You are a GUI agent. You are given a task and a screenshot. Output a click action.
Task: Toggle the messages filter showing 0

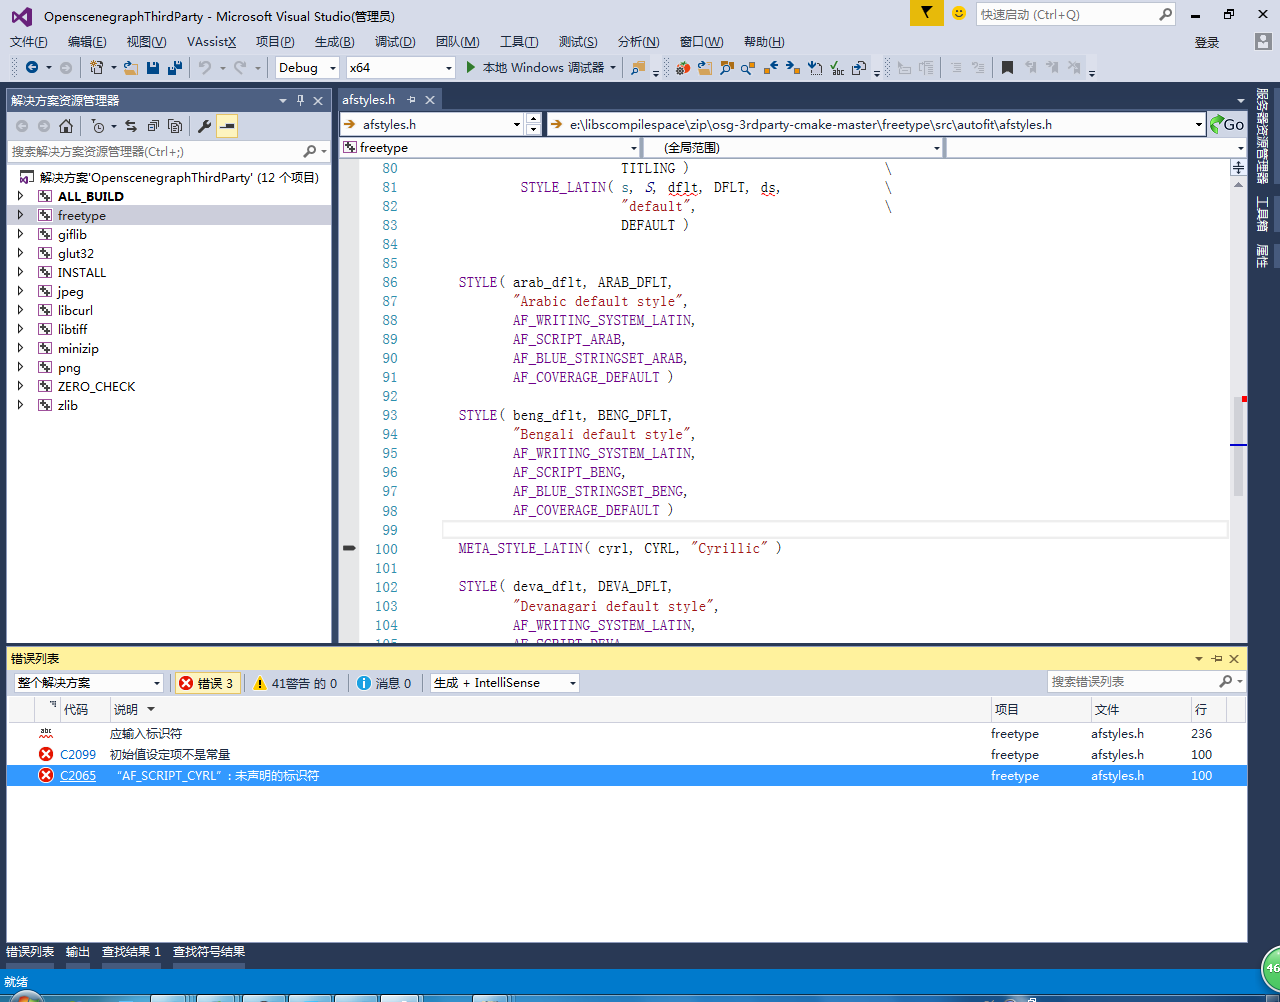tap(385, 683)
